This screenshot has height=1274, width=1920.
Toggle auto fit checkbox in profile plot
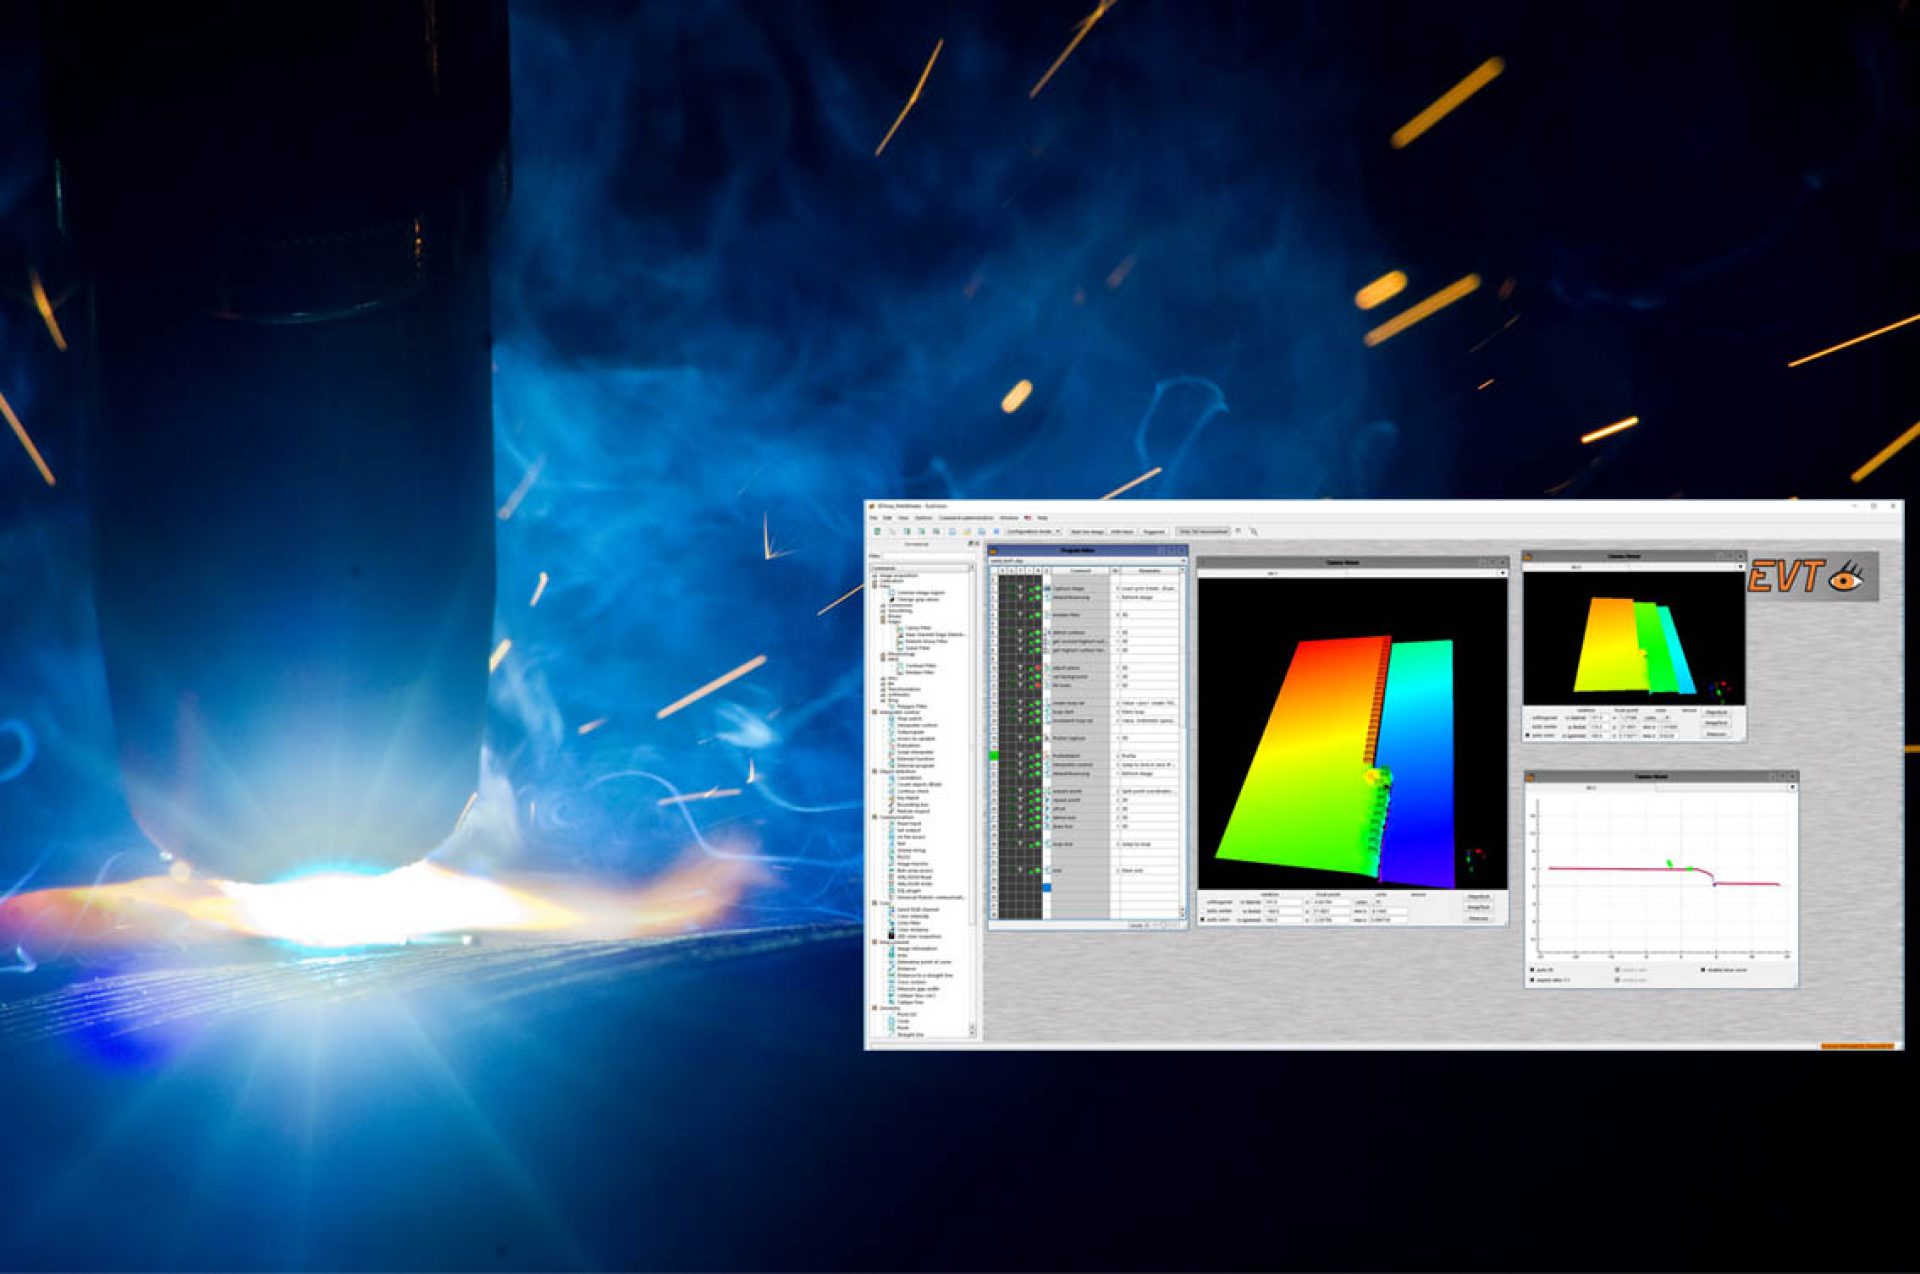click(1532, 969)
